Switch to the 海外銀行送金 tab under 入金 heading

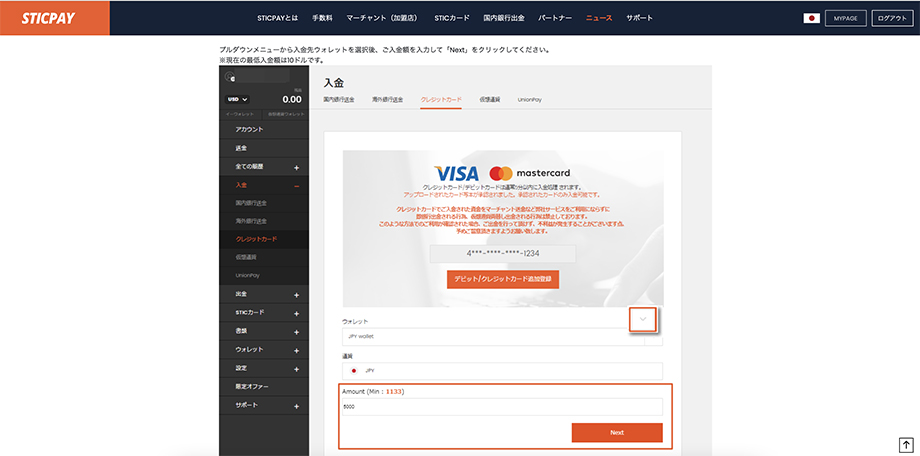387,100
